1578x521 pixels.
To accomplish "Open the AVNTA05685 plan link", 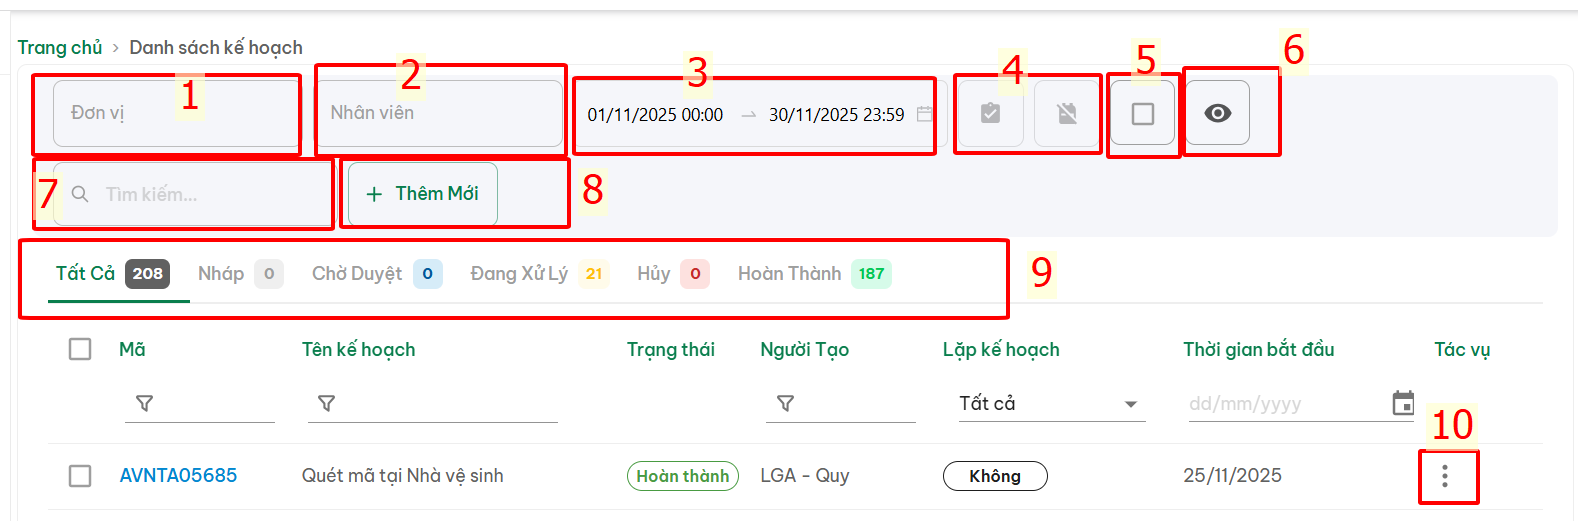I will (x=178, y=476).
